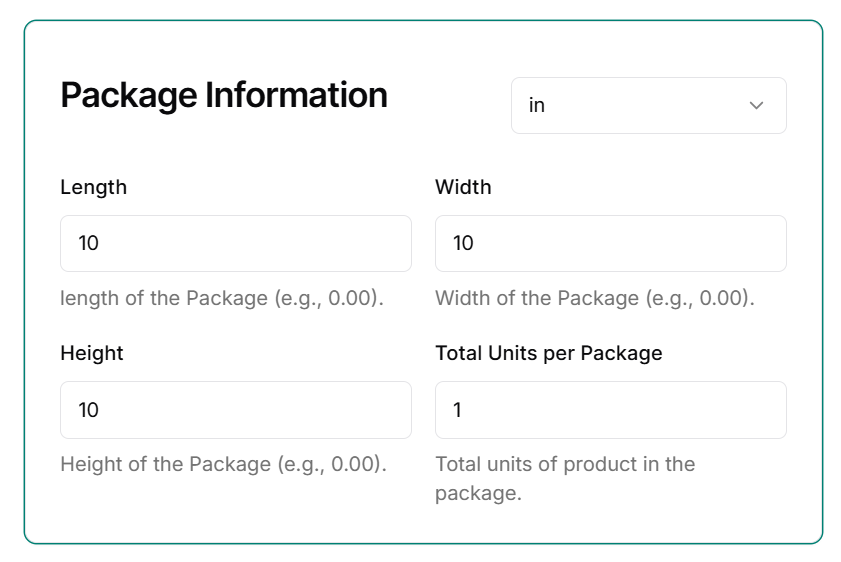The width and height of the screenshot is (841, 562).
Task: Click the chevron arrow in unit selector
Action: [x=757, y=105]
